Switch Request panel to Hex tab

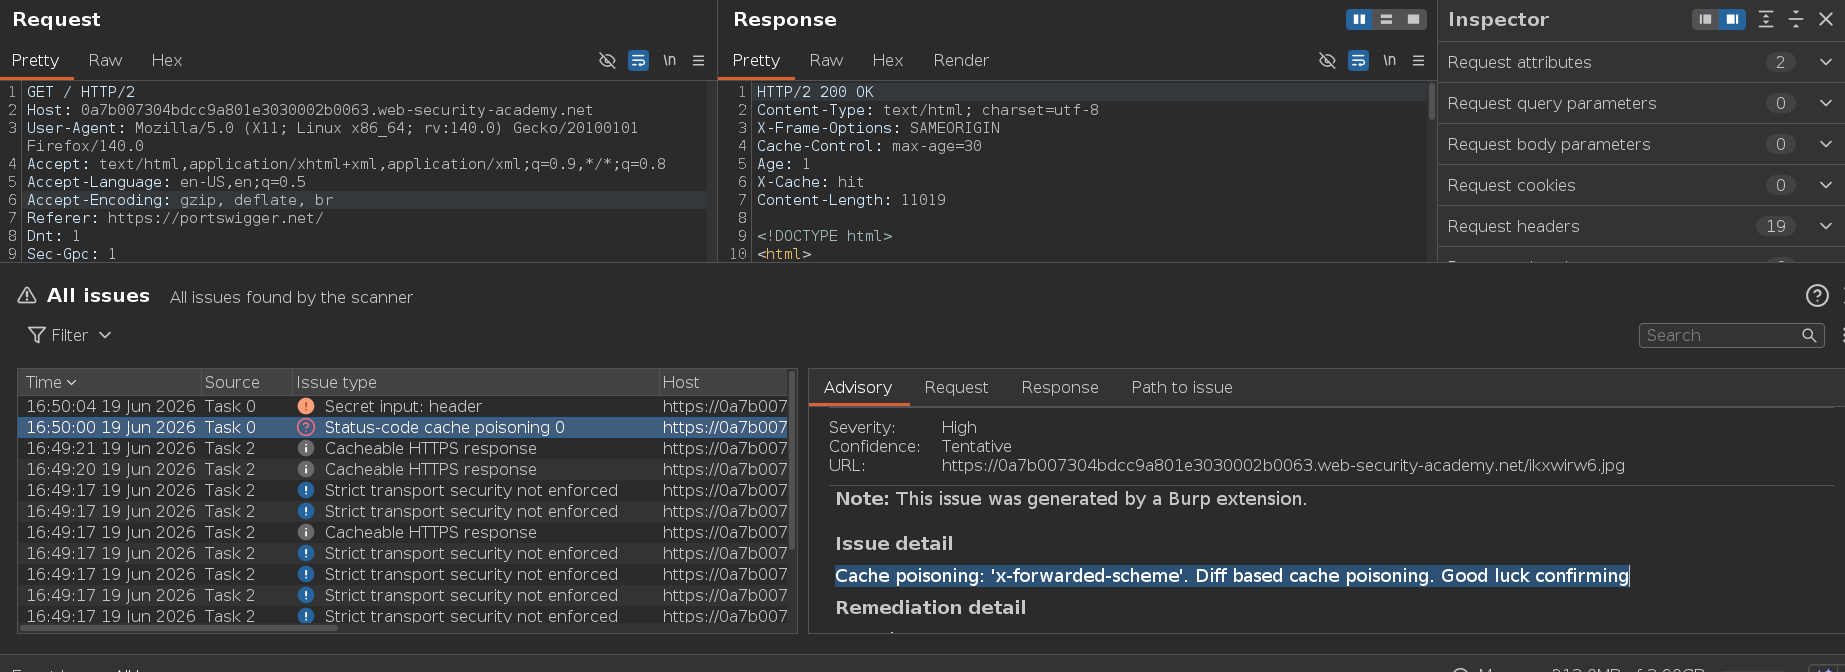click(167, 60)
